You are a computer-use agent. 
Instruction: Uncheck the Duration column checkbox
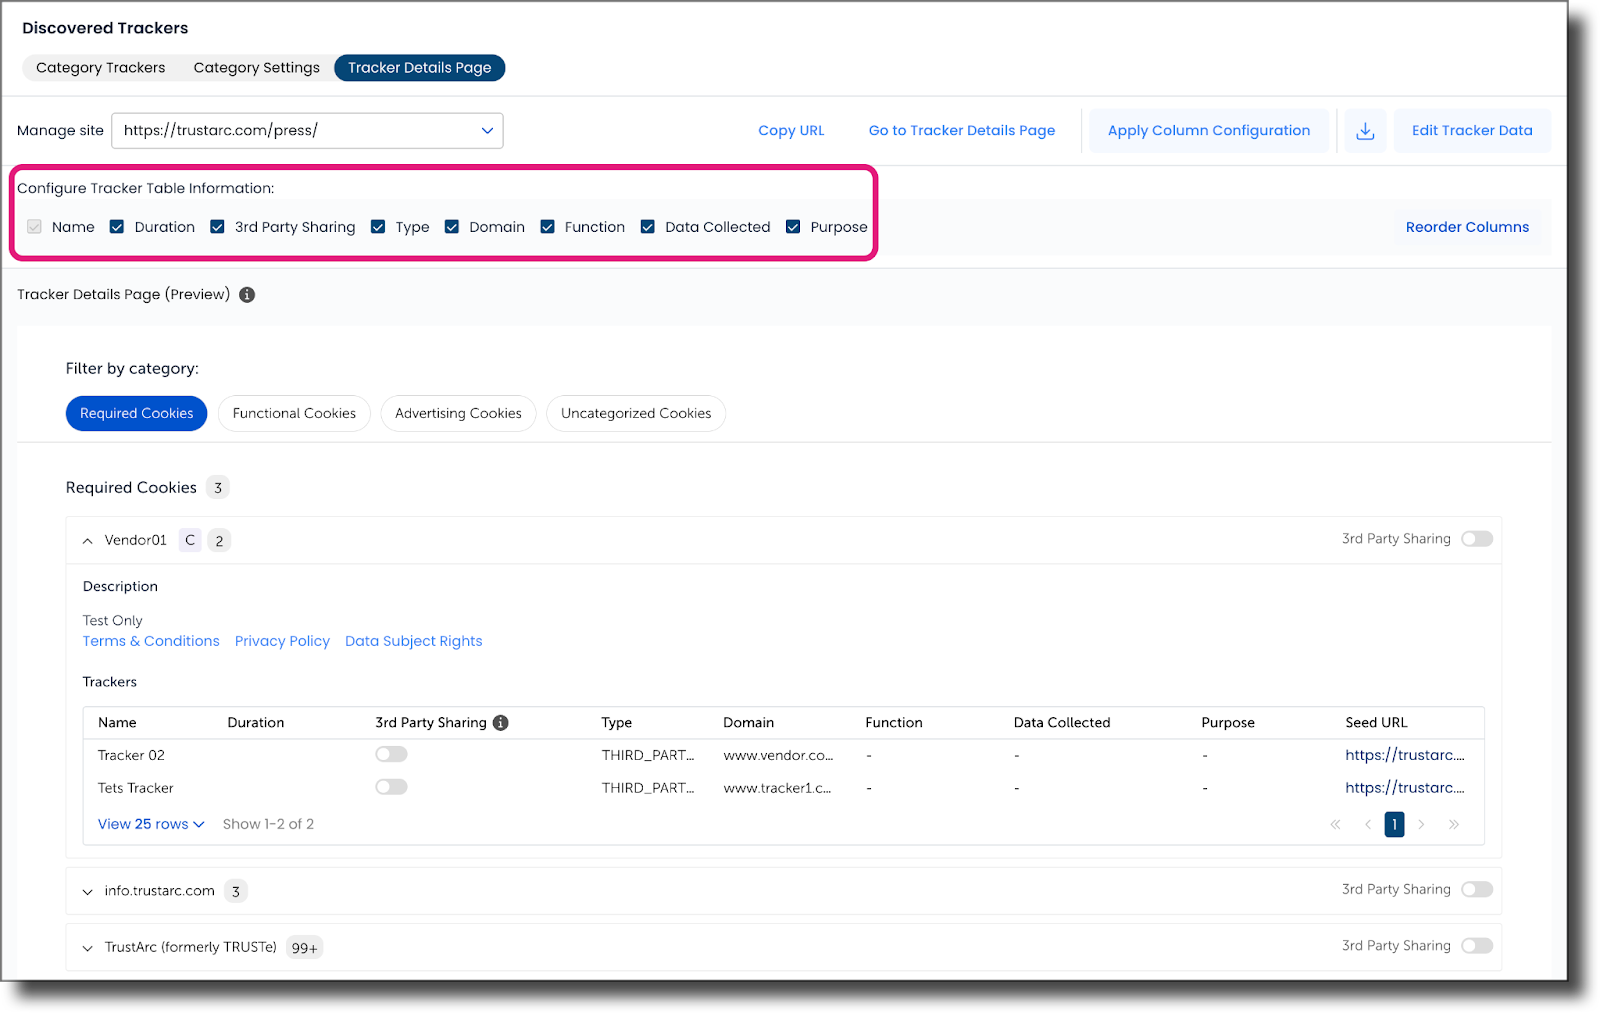[116, 226]
